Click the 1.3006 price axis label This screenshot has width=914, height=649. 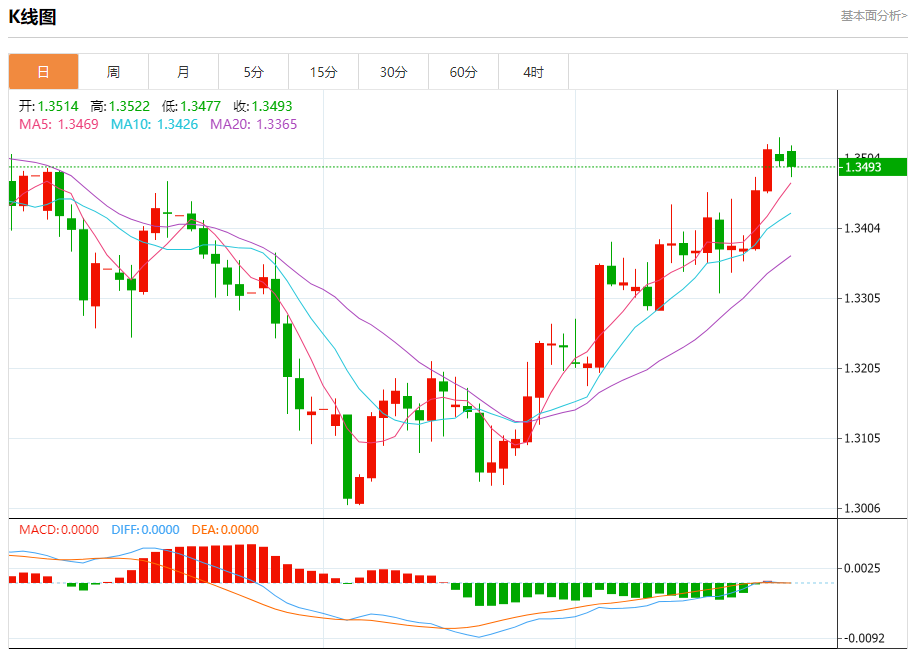pos(863,508)
